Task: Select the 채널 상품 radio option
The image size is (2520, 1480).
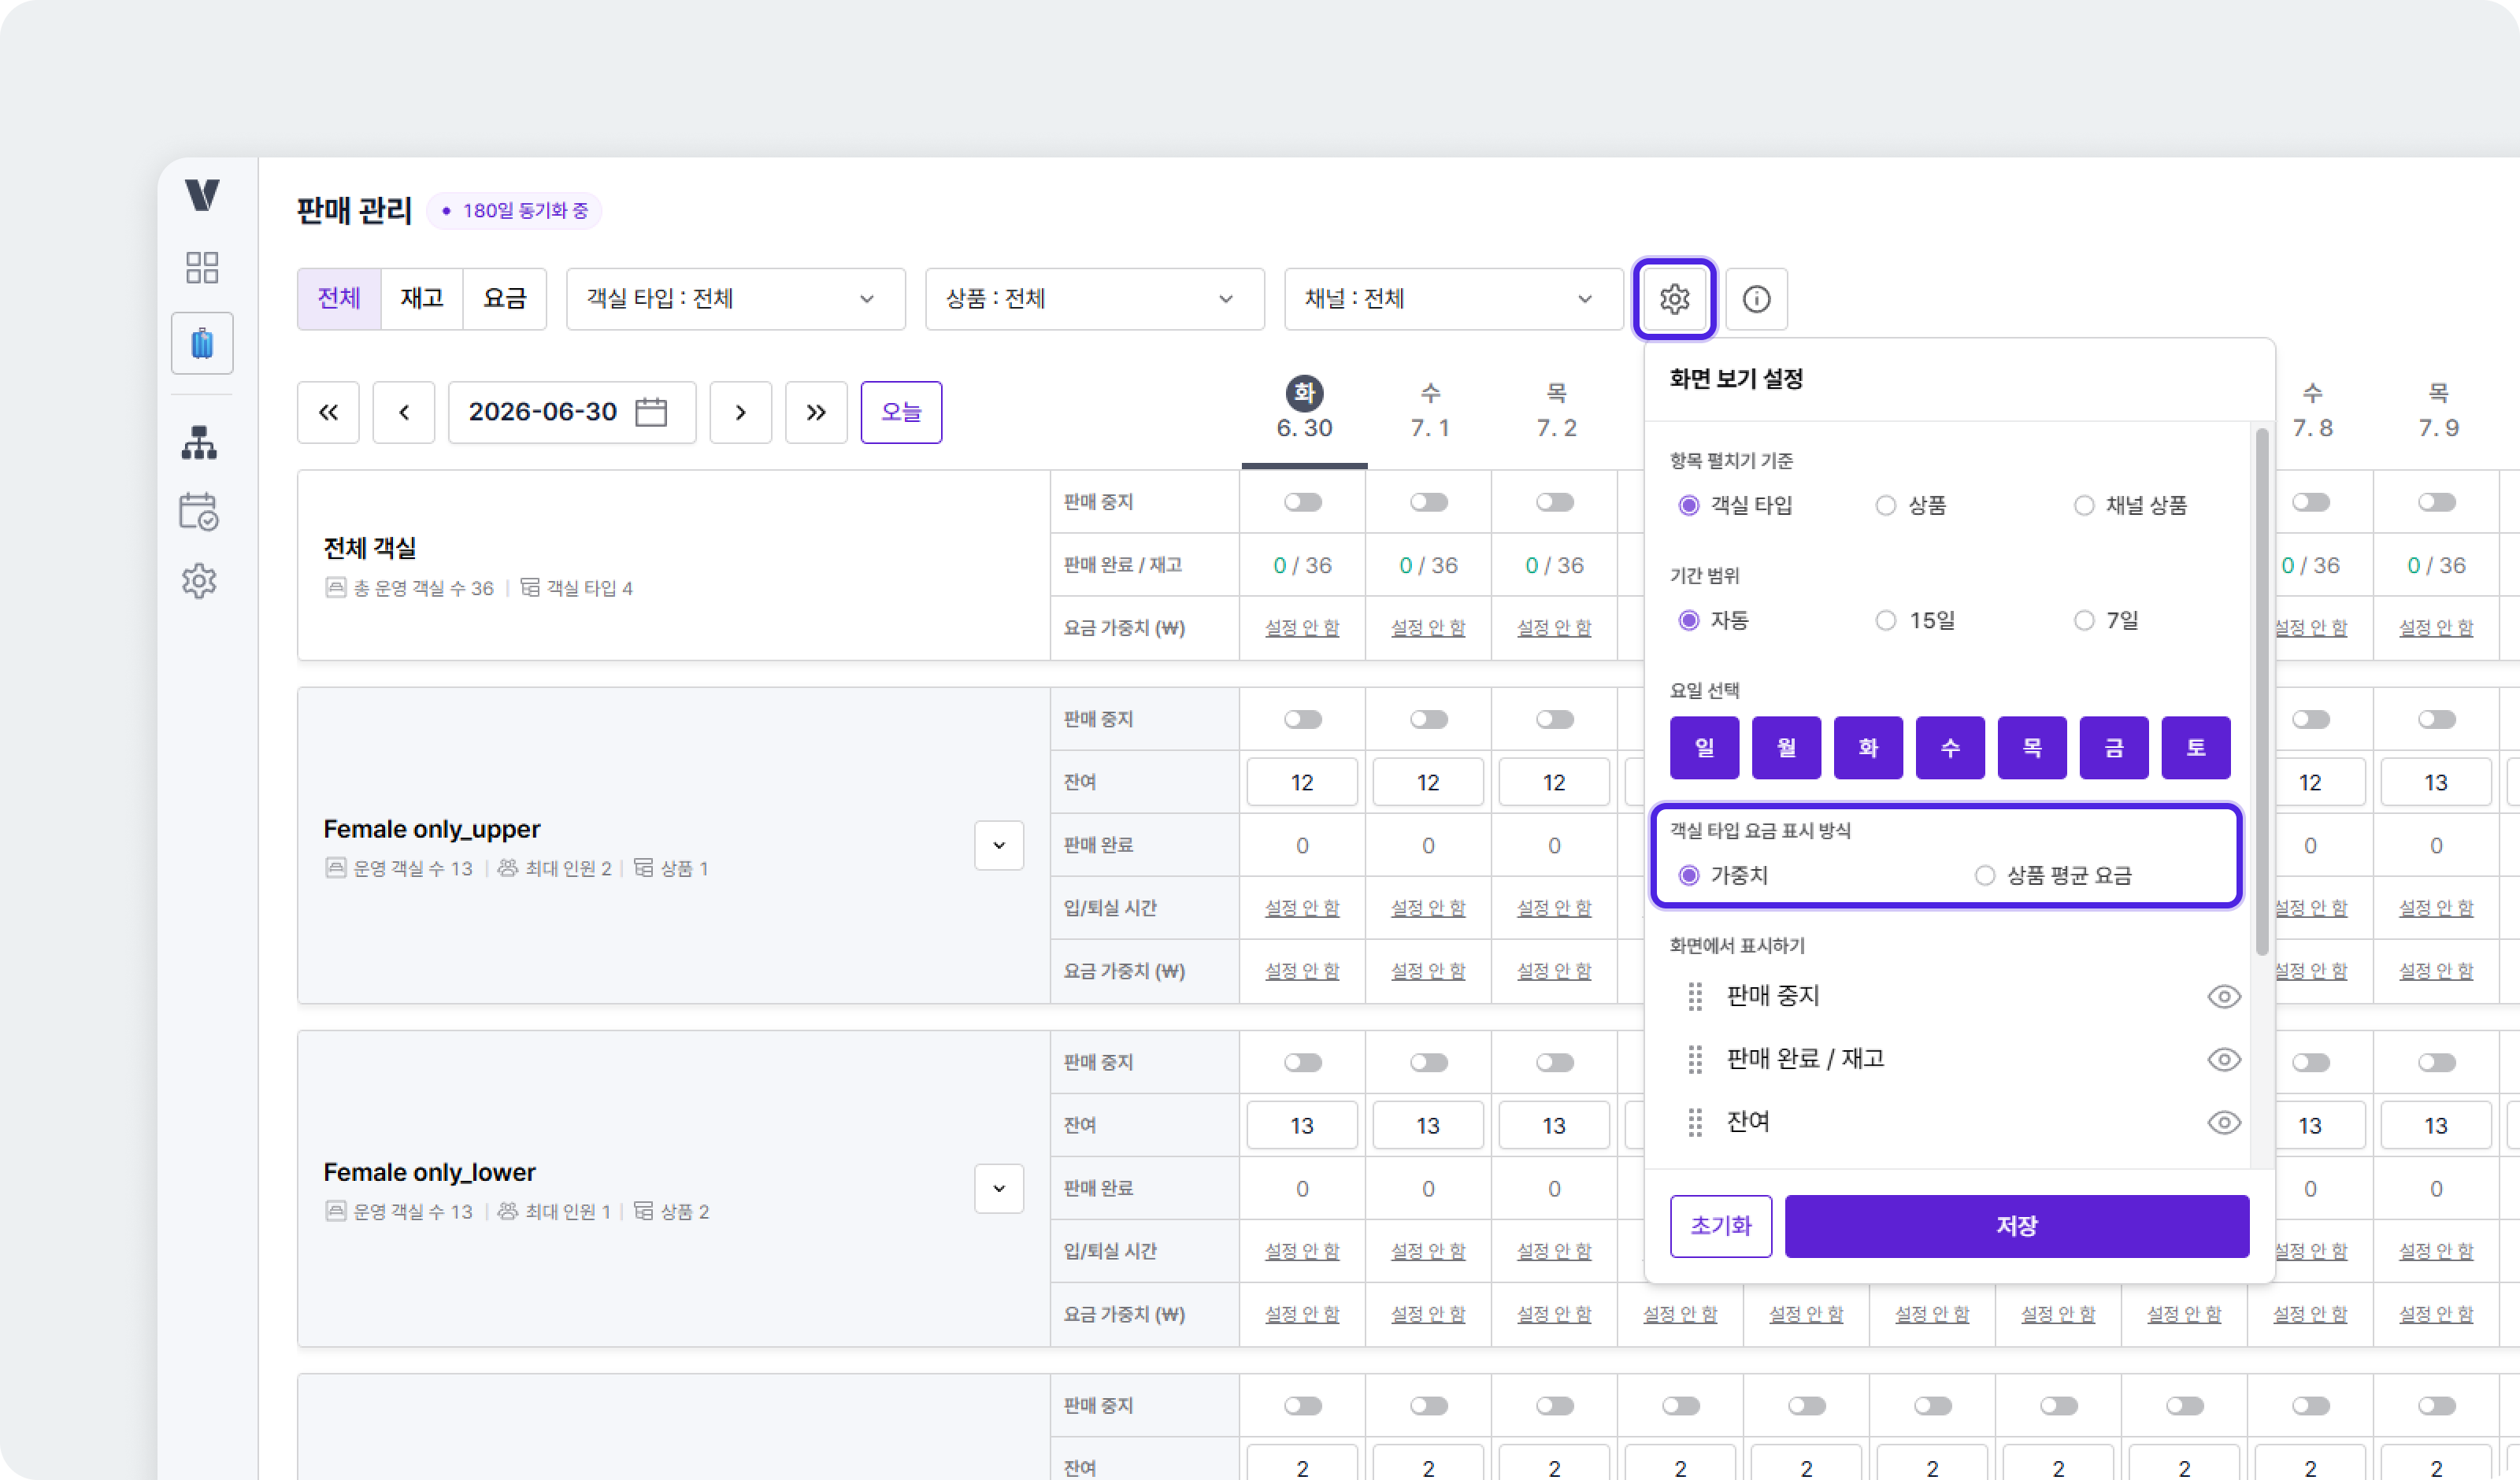Action: (2084, 505)
